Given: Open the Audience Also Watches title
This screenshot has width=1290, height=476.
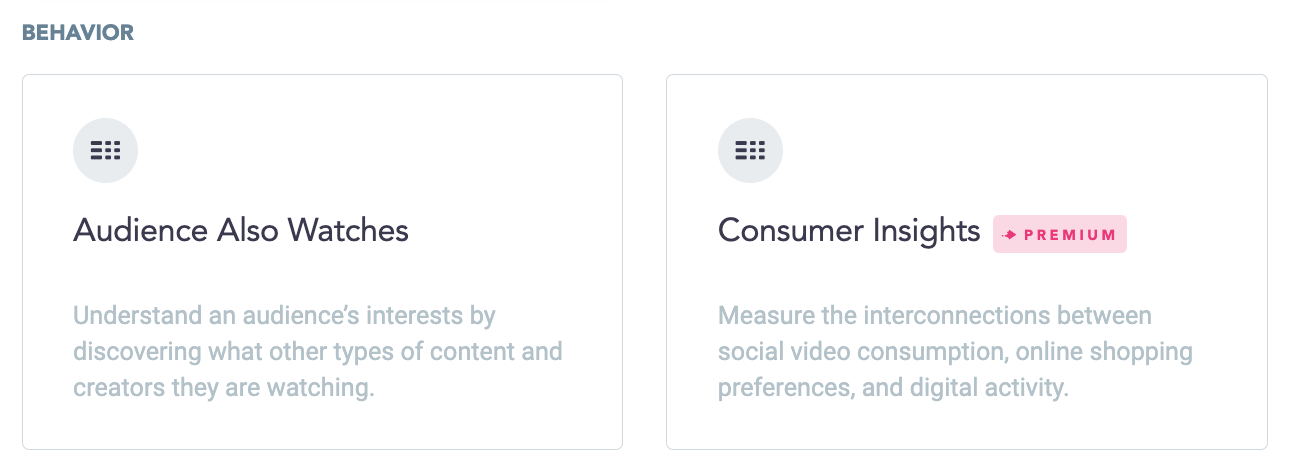Looking at the screenshot, I should (x=241, y=231).
